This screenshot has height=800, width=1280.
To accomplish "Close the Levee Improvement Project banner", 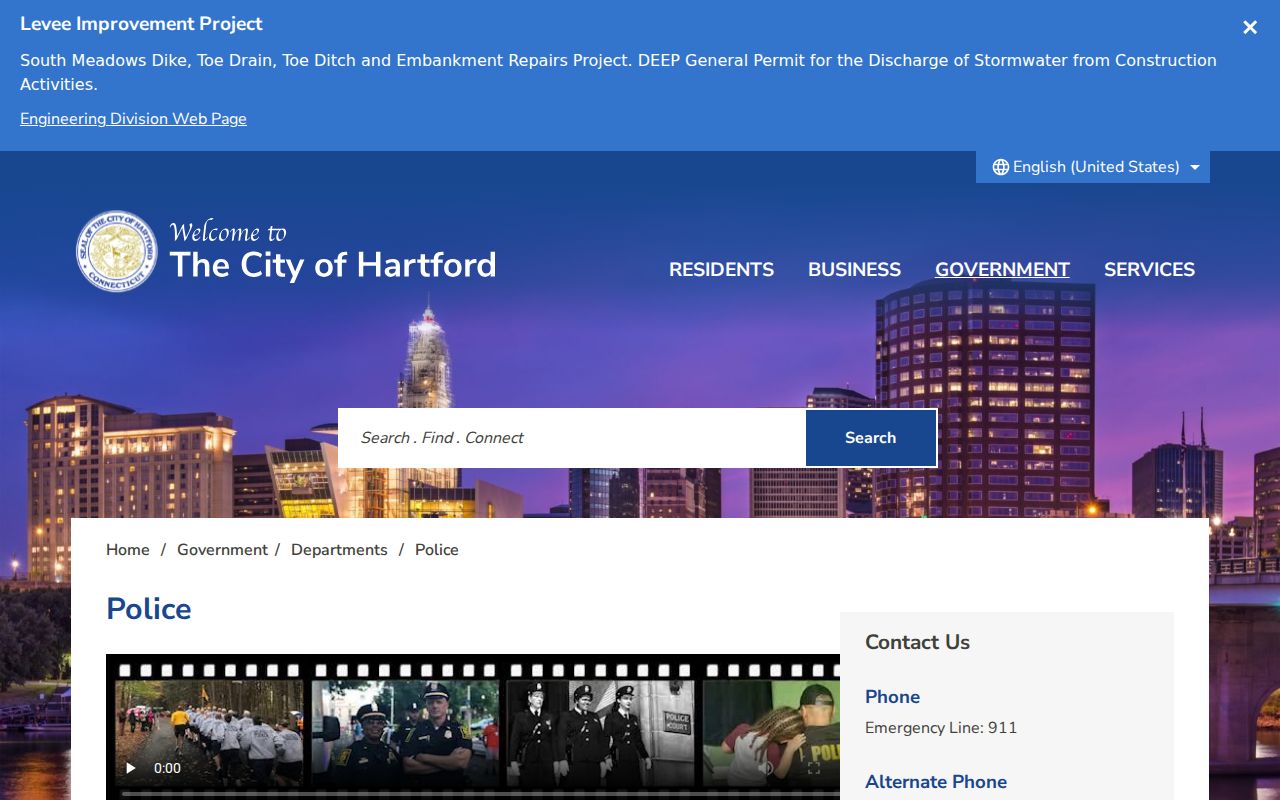I will 1250,28.
